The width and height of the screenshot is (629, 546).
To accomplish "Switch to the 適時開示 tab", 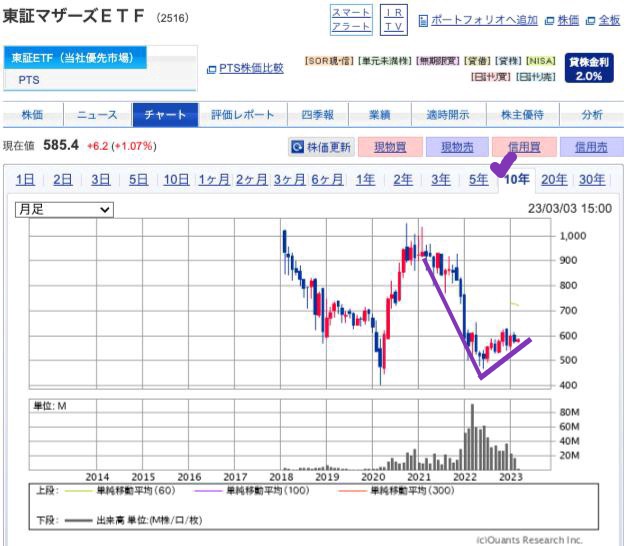I will (x=448, y=115).
